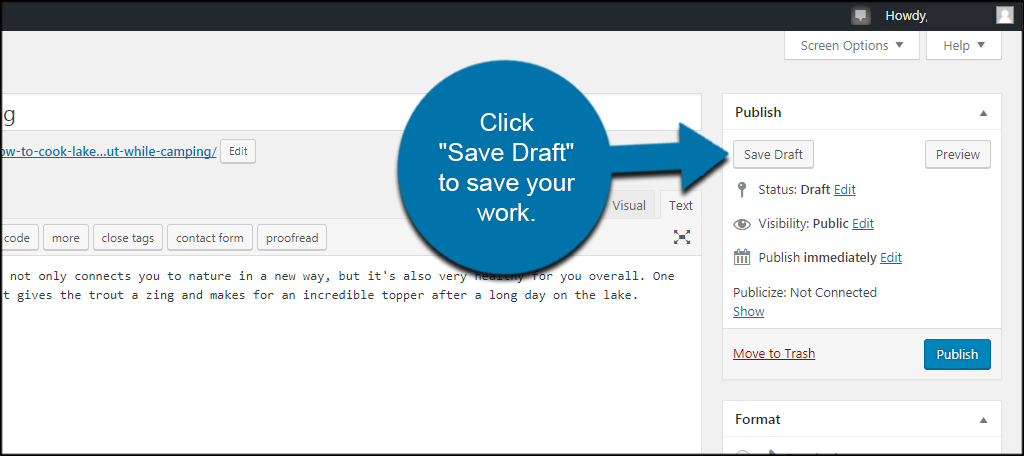Select the Text editor tab
Image resolution: width=1024 pixels, height=456 pixels.
pyautogui.click(x=680, y=205)
